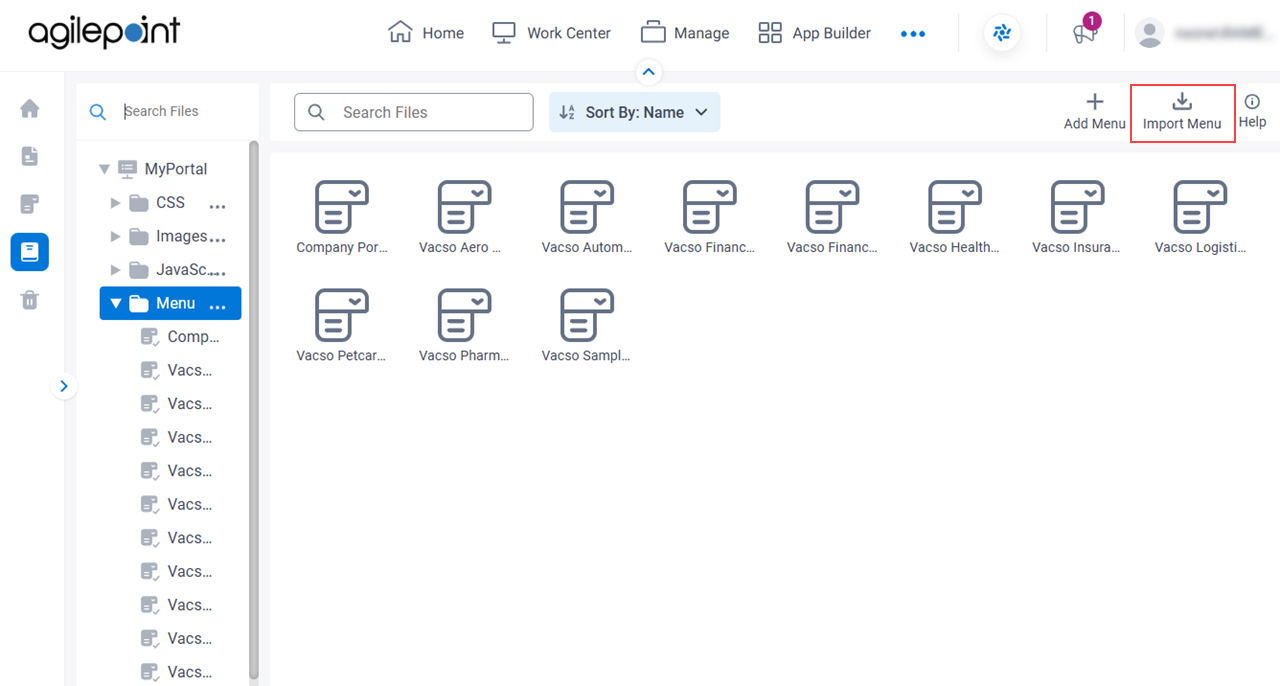Expand the CSS folder
Viewport: 1280px width, 686px height.
[116, 203]
